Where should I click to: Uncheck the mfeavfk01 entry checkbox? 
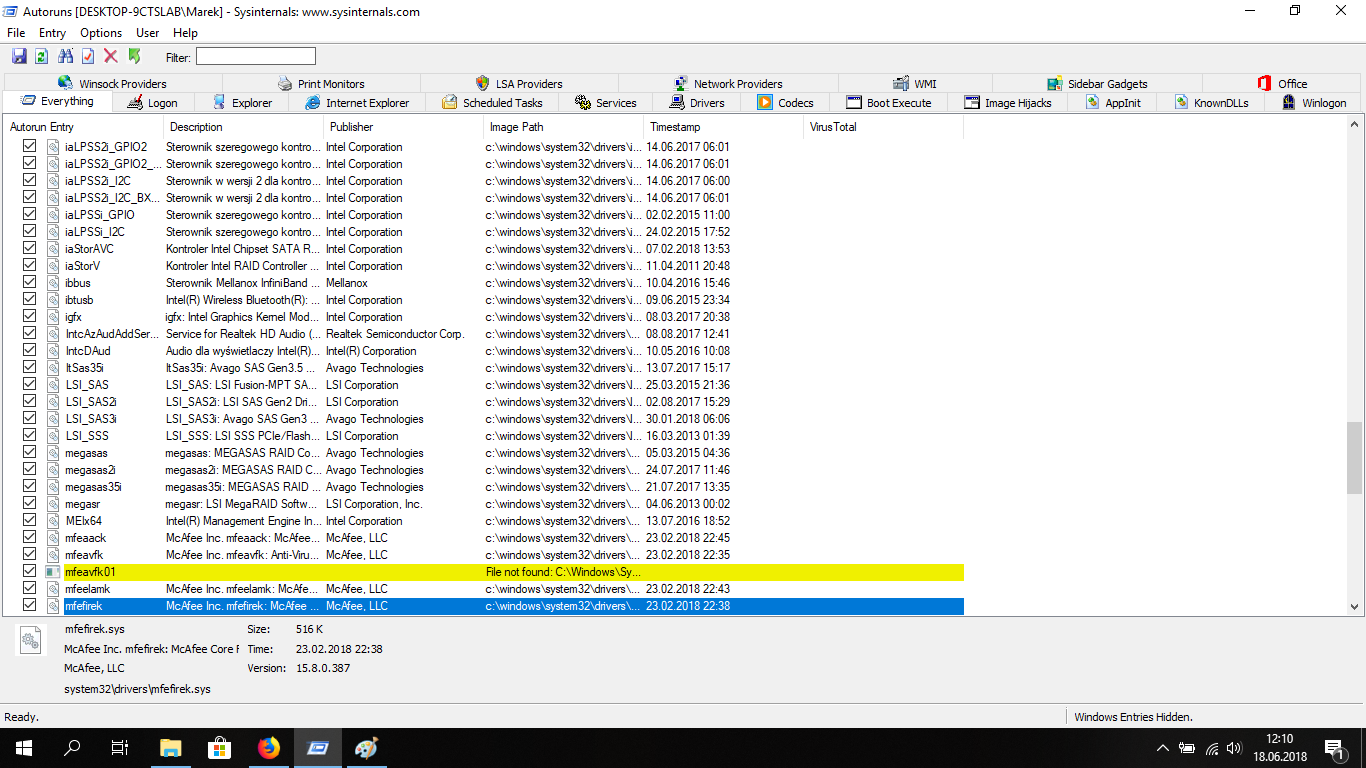coord(29,571)
